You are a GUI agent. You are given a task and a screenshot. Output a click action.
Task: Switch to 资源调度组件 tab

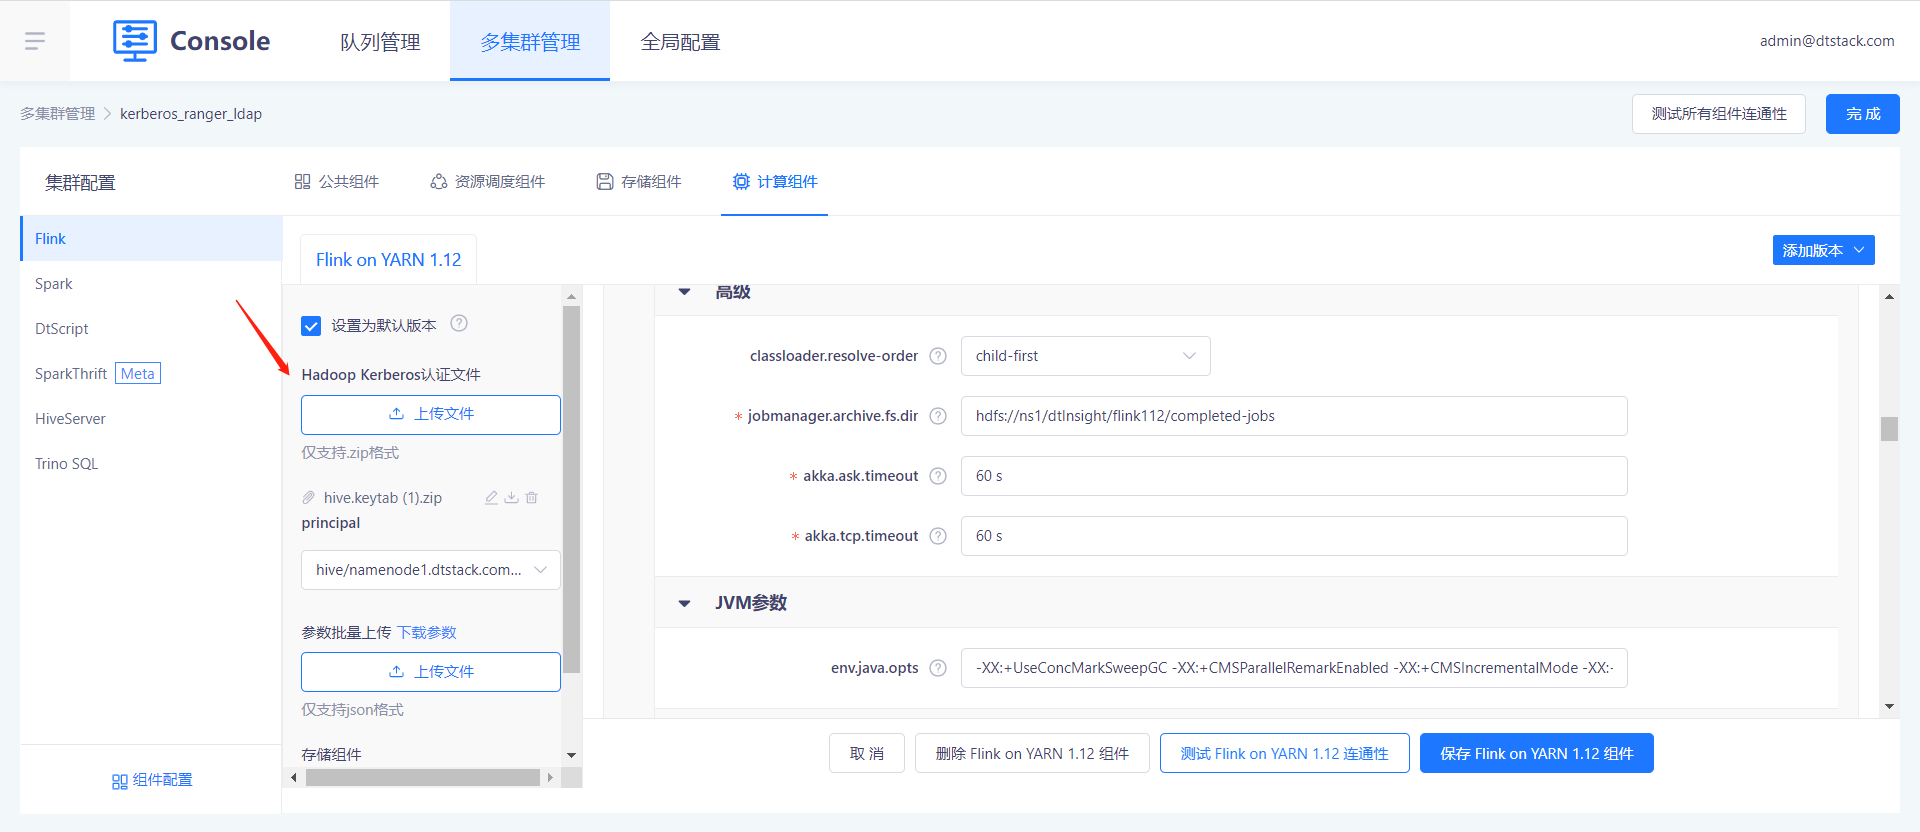tap(488, 182)
